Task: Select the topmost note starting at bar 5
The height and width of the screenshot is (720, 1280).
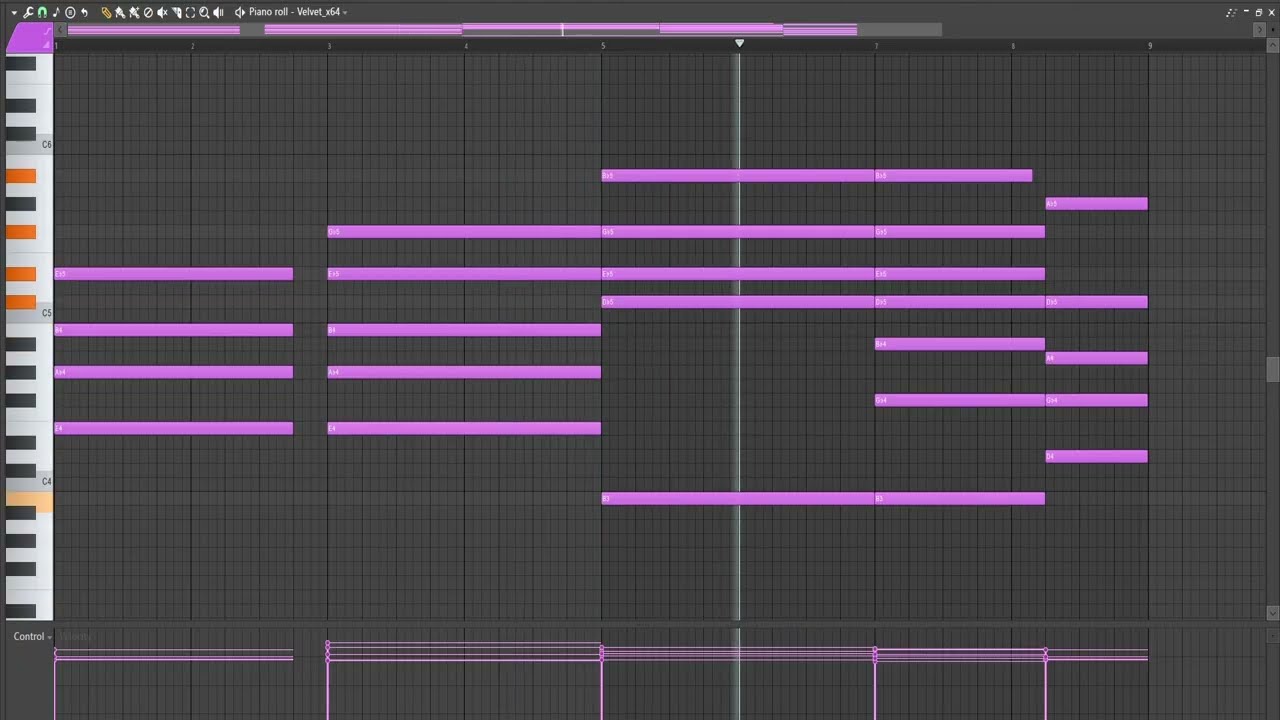Action: click(x=738, y=175)
